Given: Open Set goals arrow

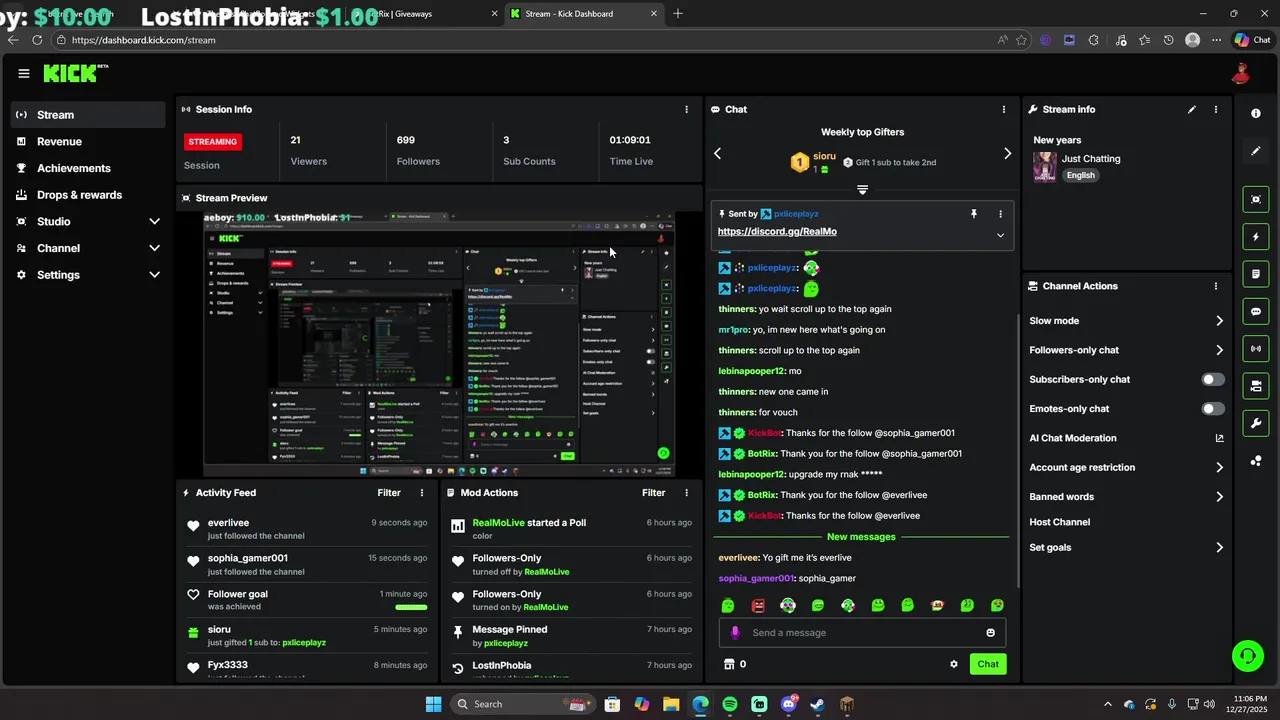Looking at the screenshot, I should [1219, 548].
